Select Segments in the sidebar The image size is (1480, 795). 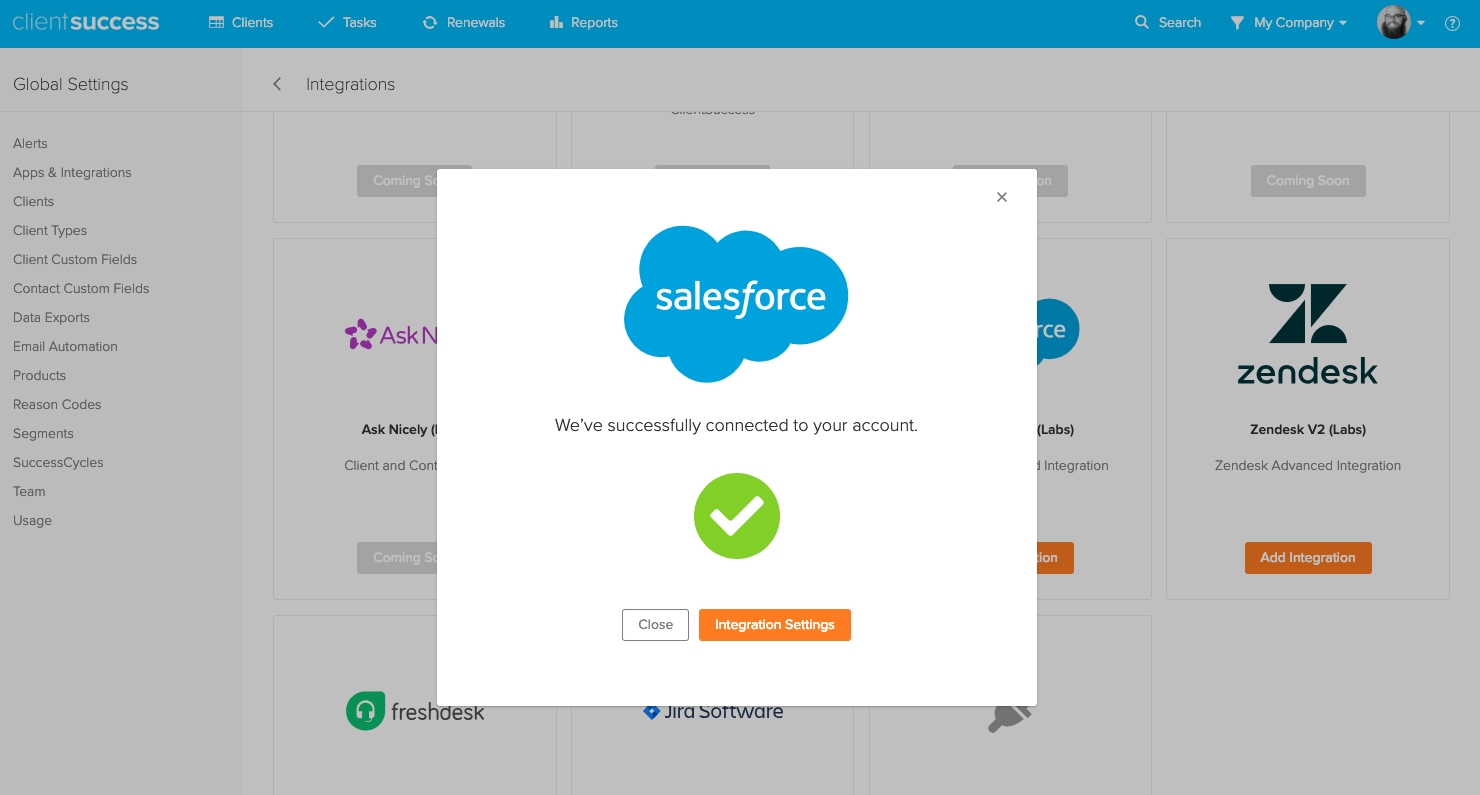click(x=43, y=433)
